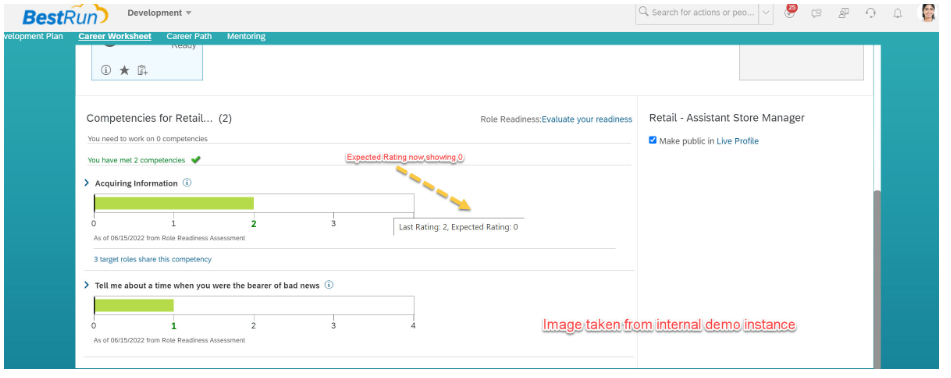Click the Last Rating tooltip text
The height and width of the screenshot is (378, 951).
coord(459,227)
